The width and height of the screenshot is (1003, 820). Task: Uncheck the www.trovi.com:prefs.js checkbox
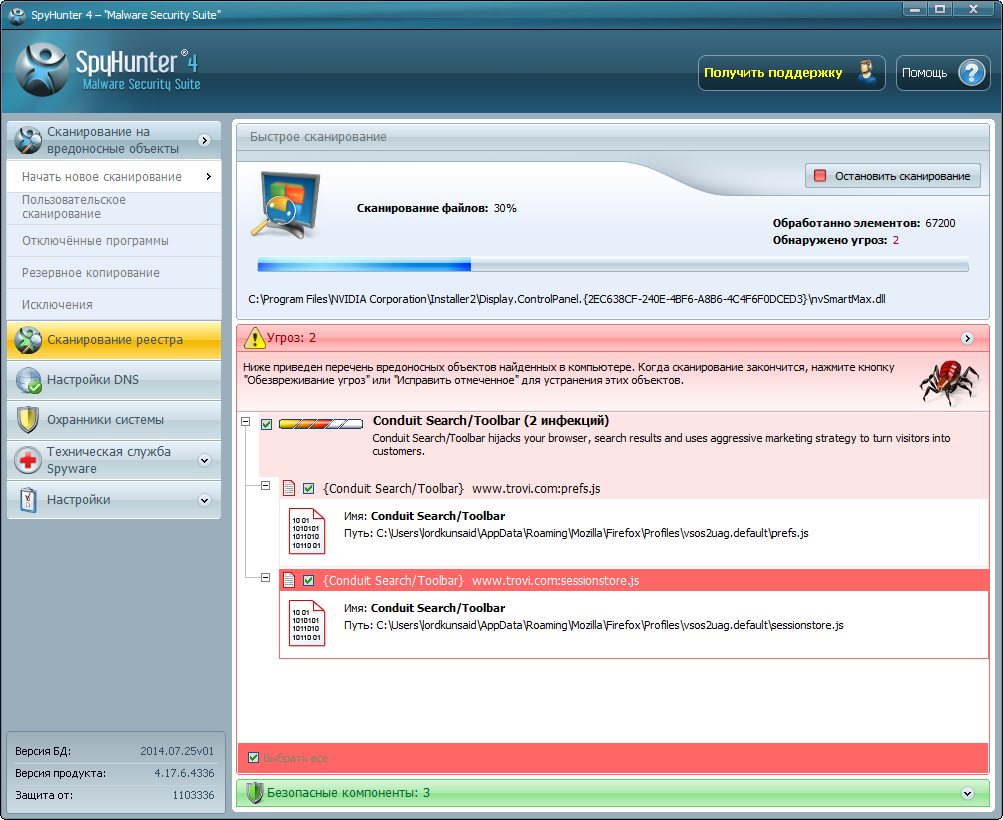(308, 489)
